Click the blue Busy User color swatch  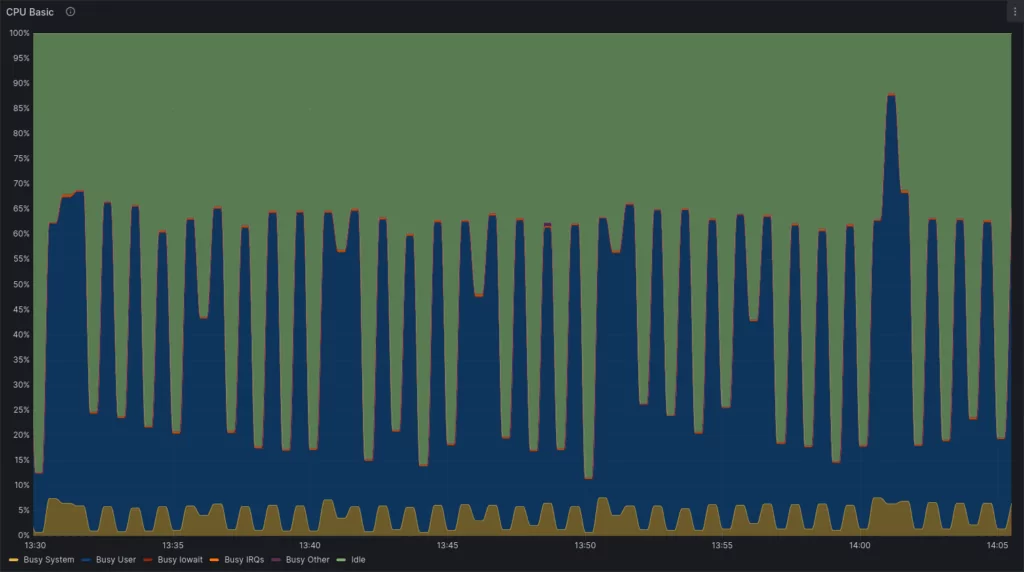pyautogui.click(x=87, y=560)
